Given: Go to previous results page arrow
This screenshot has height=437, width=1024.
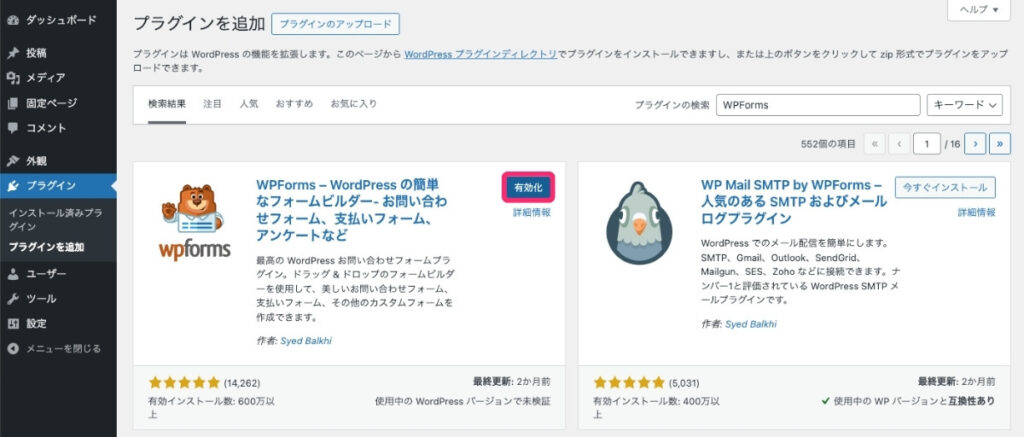Looking at the screenshot, I should [x=899, y=144].
